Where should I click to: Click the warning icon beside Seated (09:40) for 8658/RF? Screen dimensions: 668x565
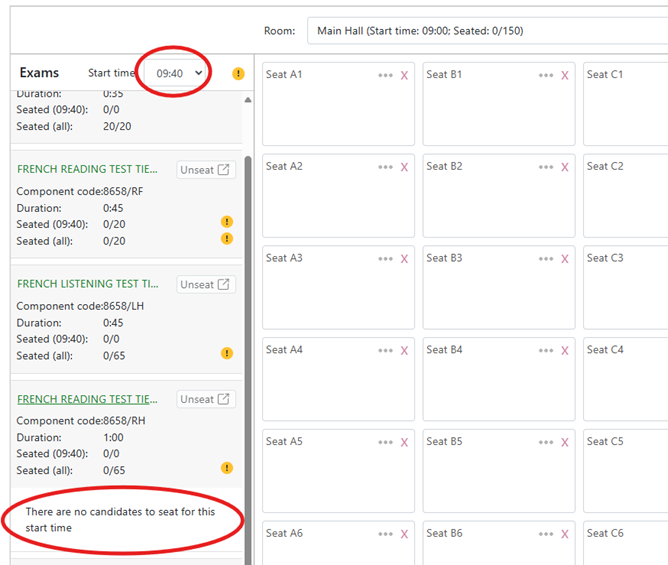coord(227,222)
